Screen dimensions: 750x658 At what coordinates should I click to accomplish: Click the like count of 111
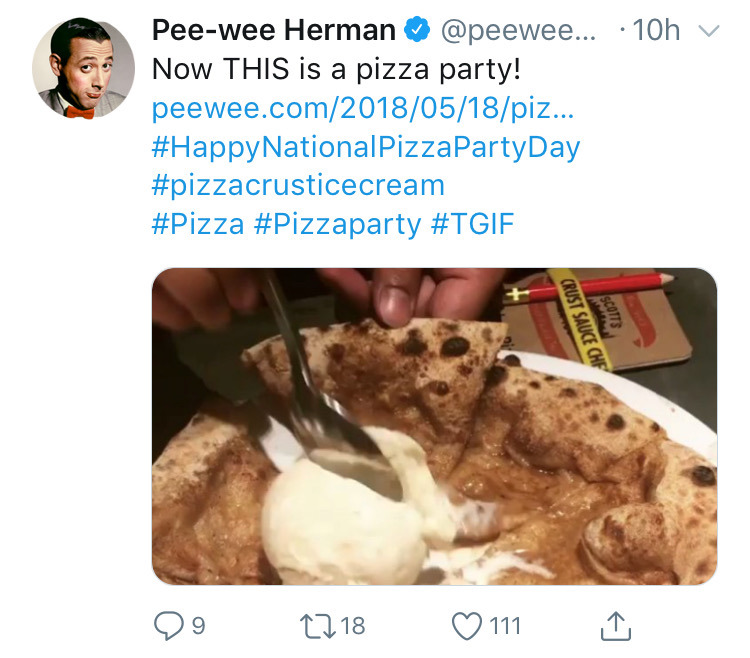505,626
